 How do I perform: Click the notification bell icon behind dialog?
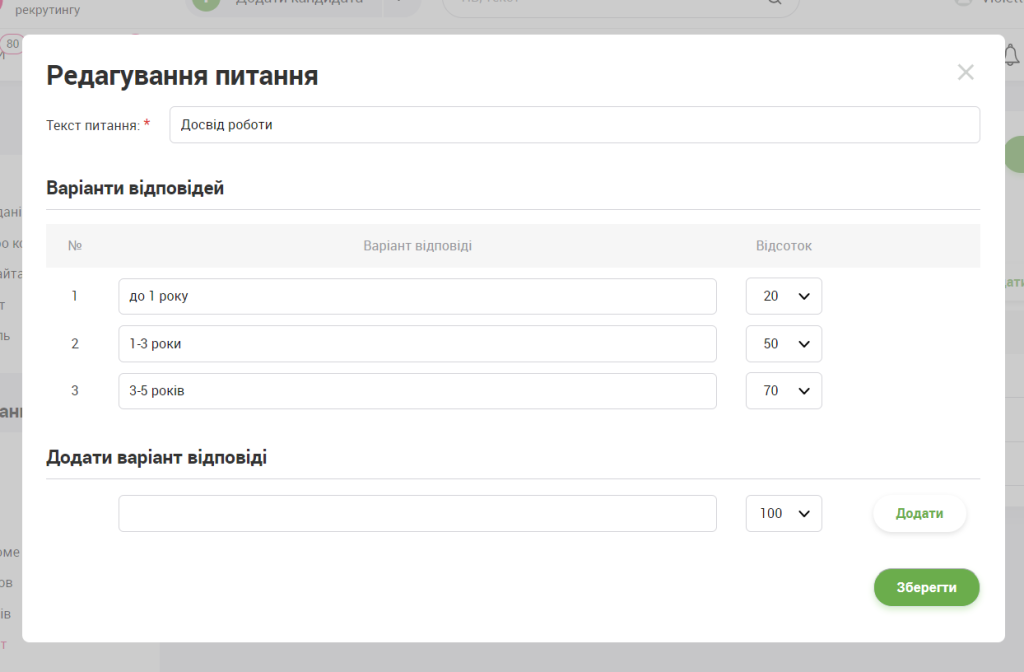click(x=1012, y=55)
